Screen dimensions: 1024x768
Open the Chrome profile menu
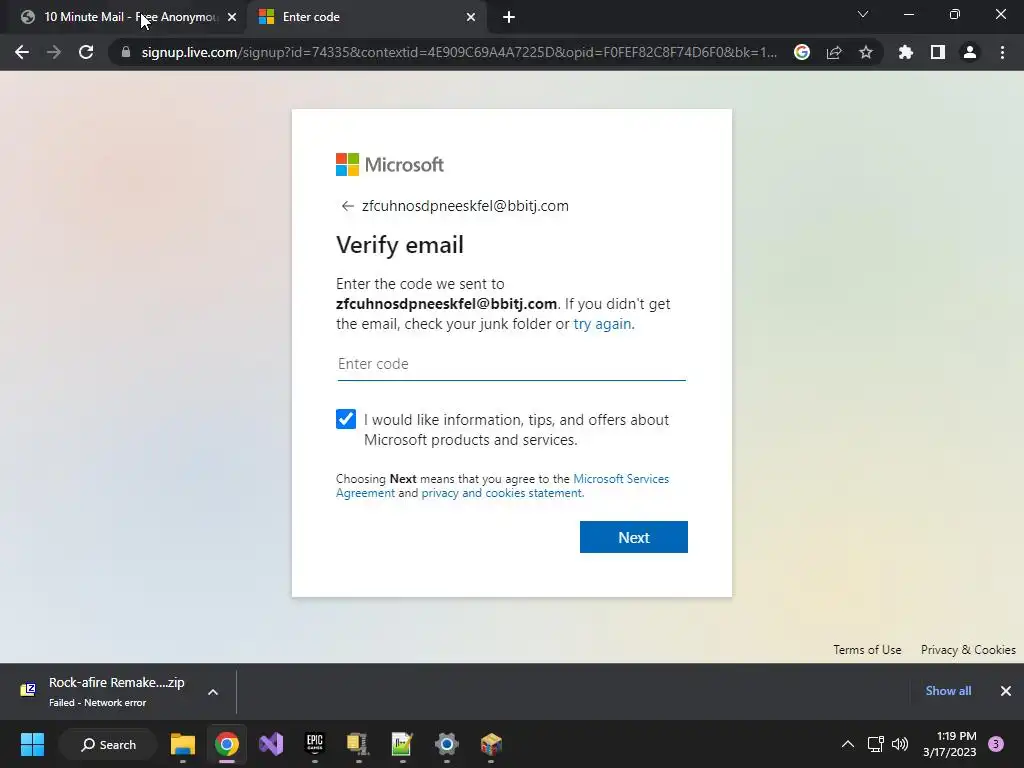pos(970,52)
